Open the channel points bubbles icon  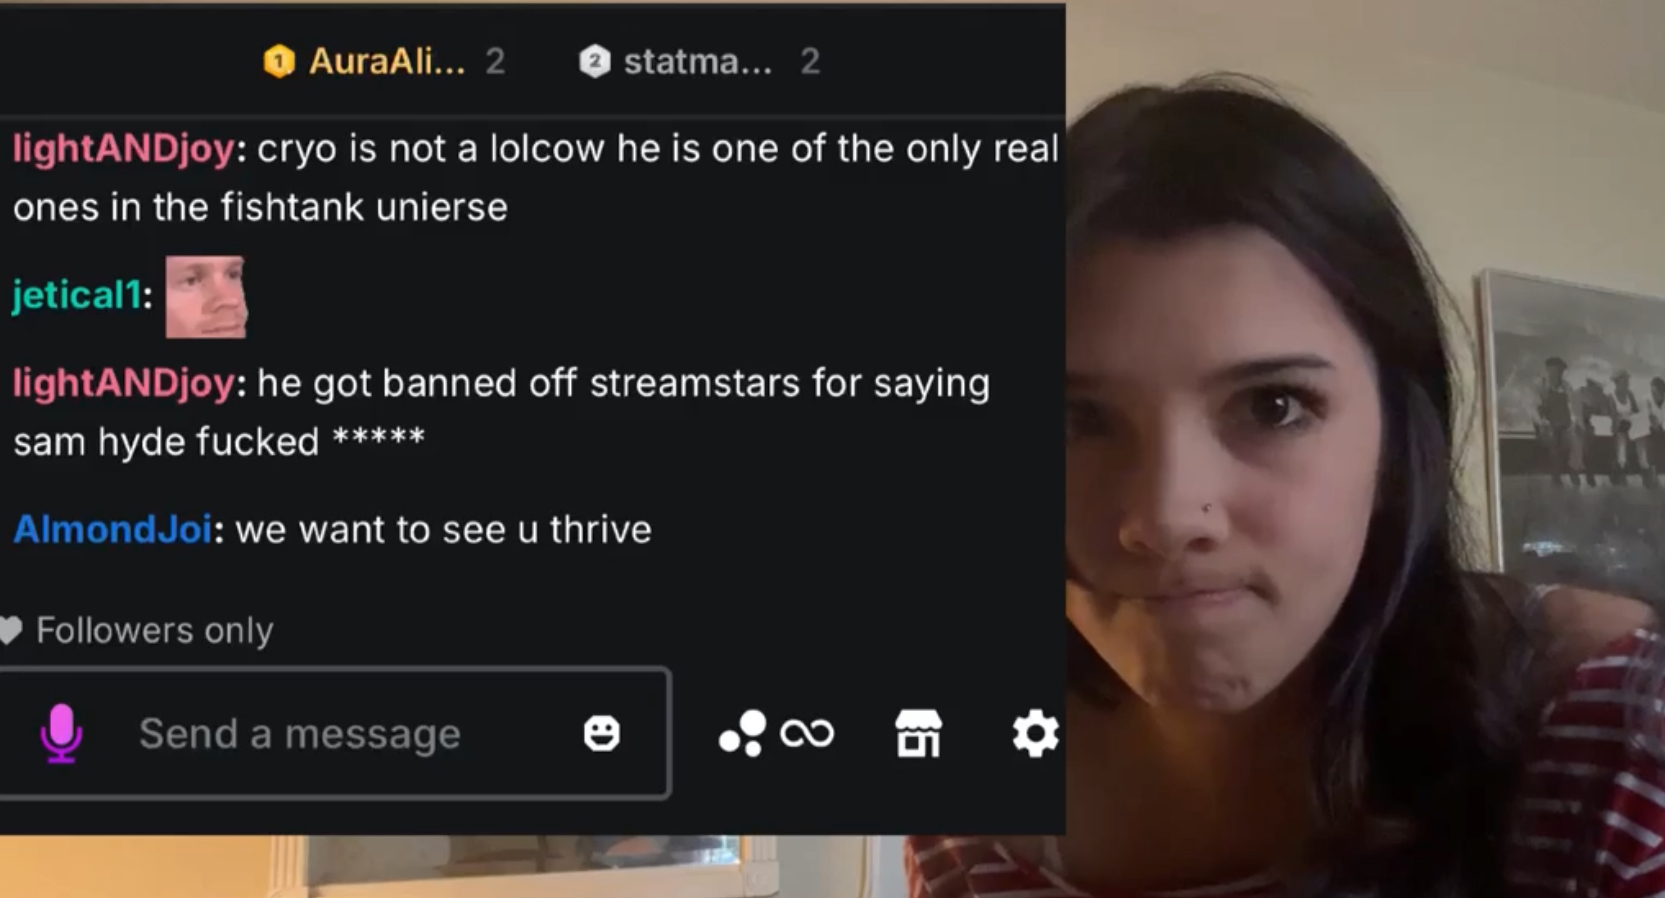tap(743, 733)
